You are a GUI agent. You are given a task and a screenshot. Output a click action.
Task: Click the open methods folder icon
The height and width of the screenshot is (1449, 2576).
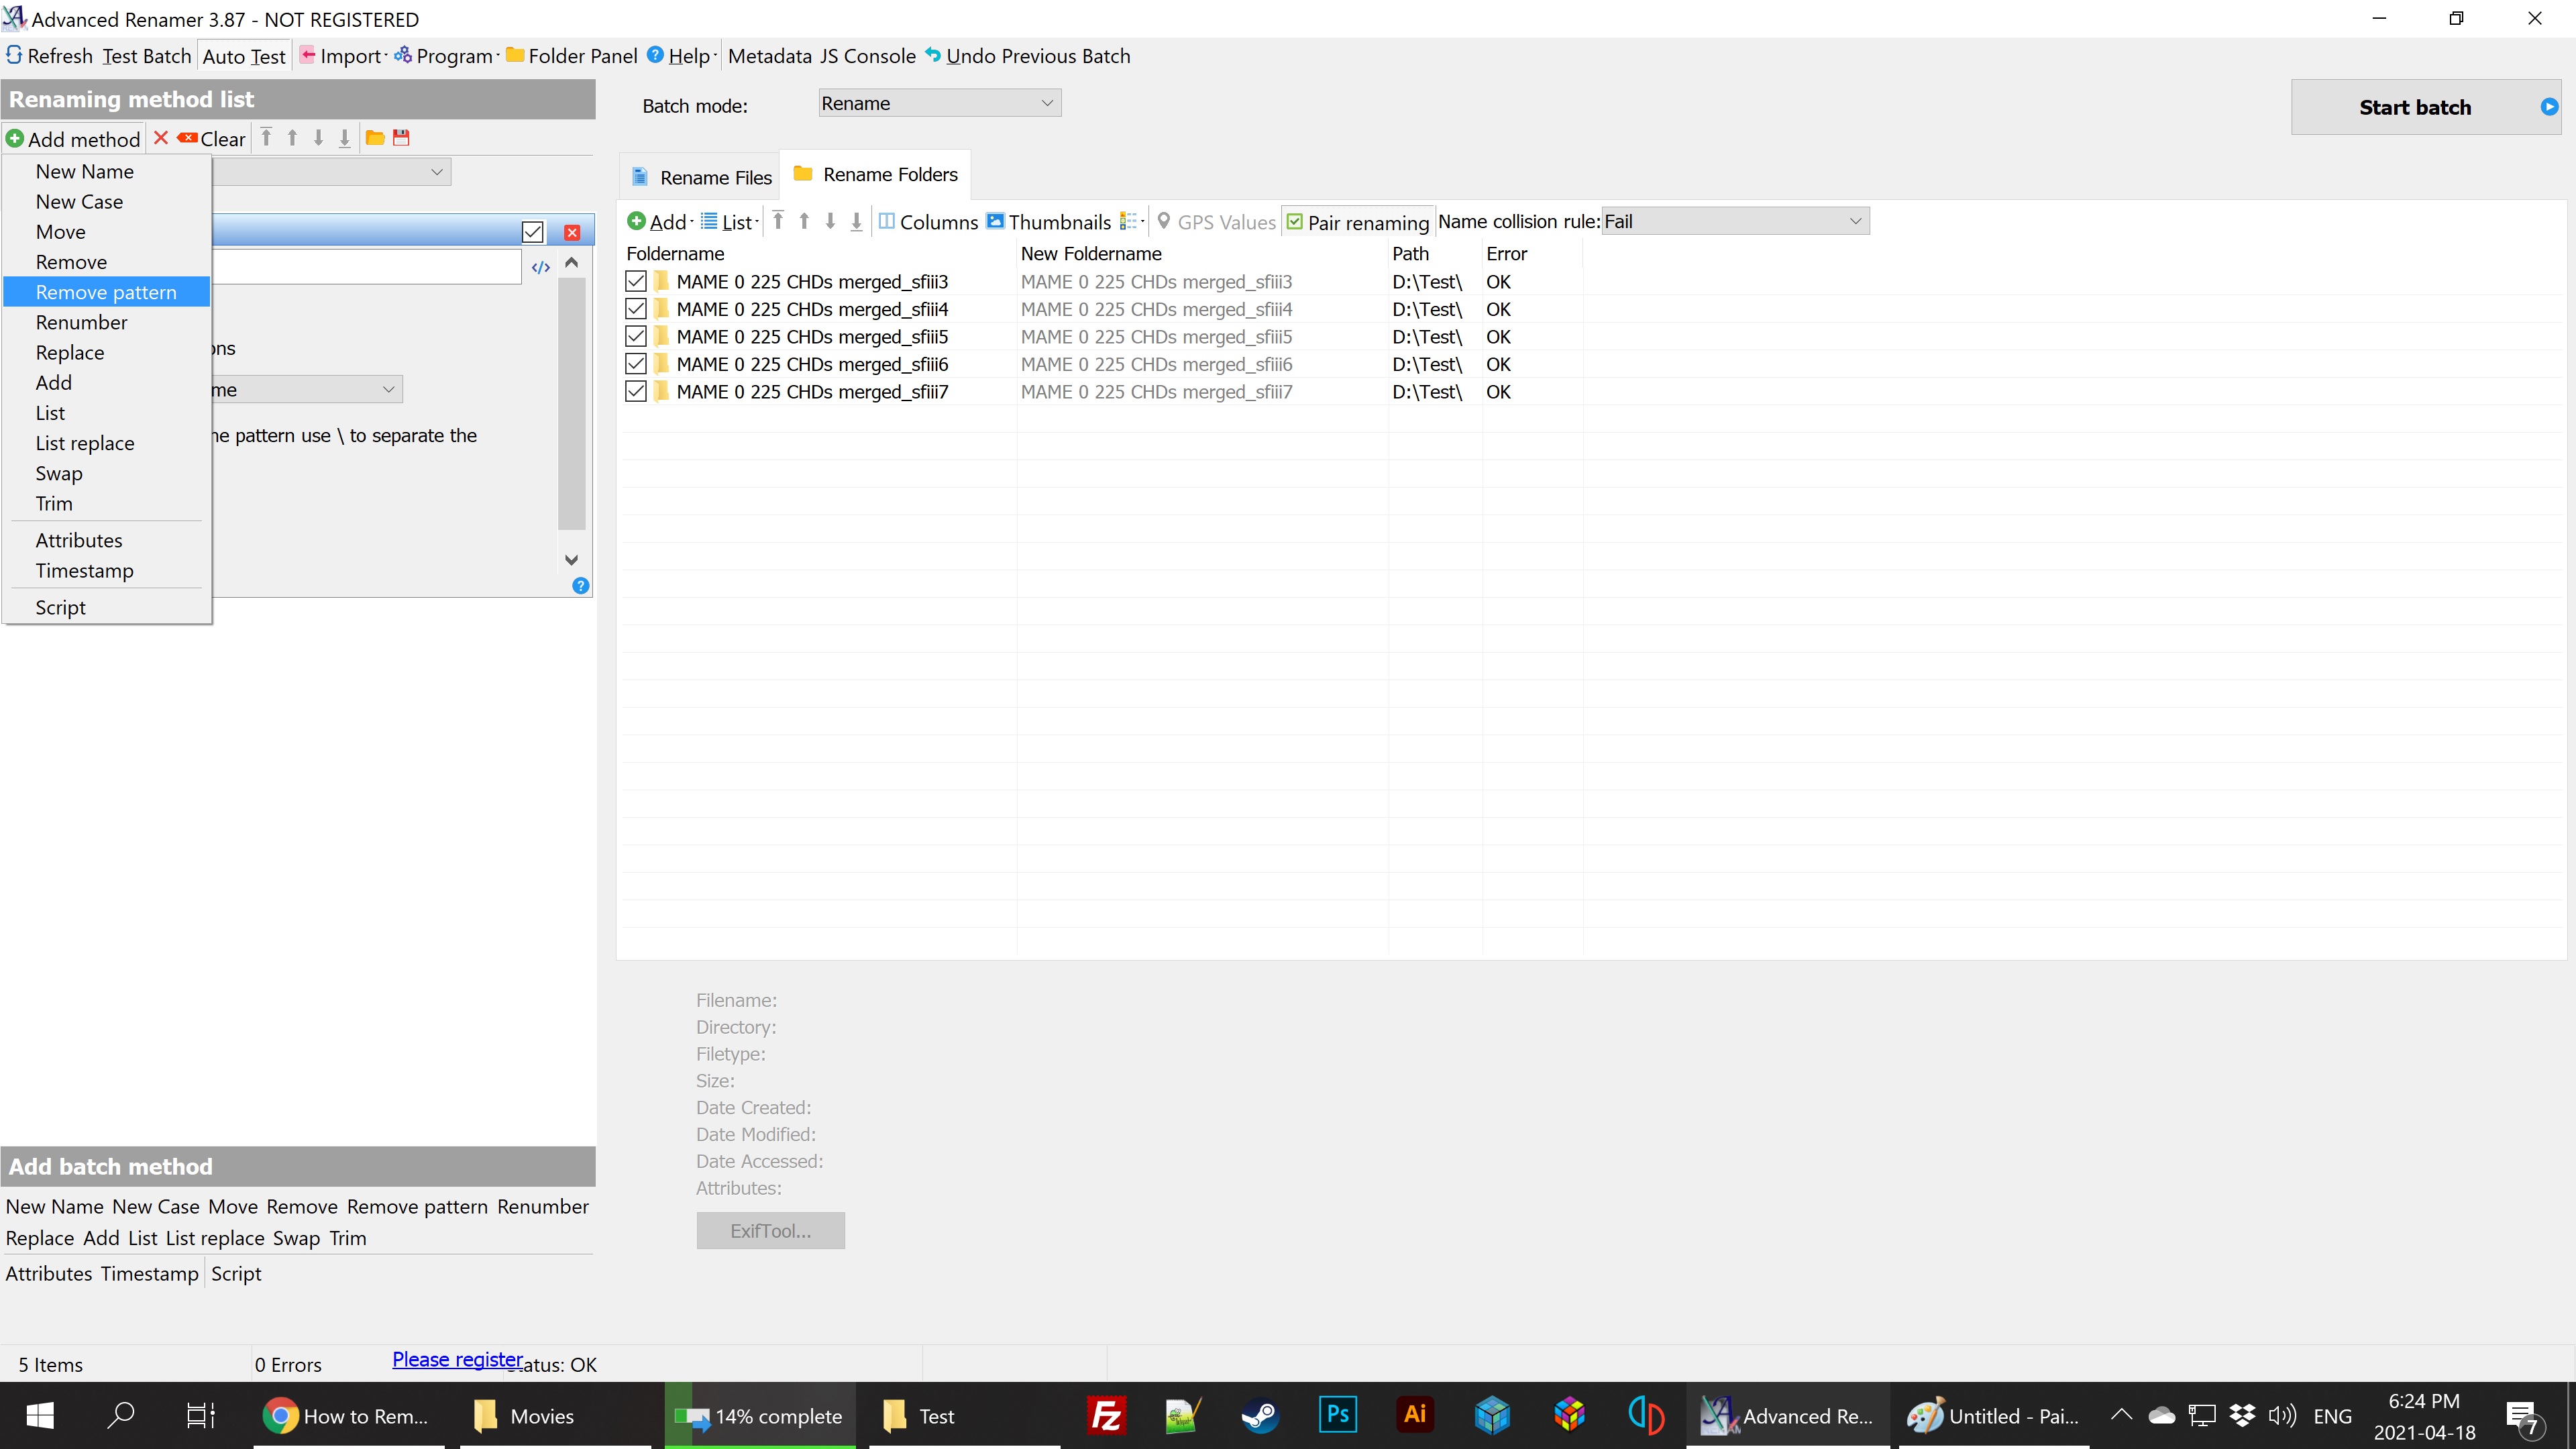[x=375, y=138]
